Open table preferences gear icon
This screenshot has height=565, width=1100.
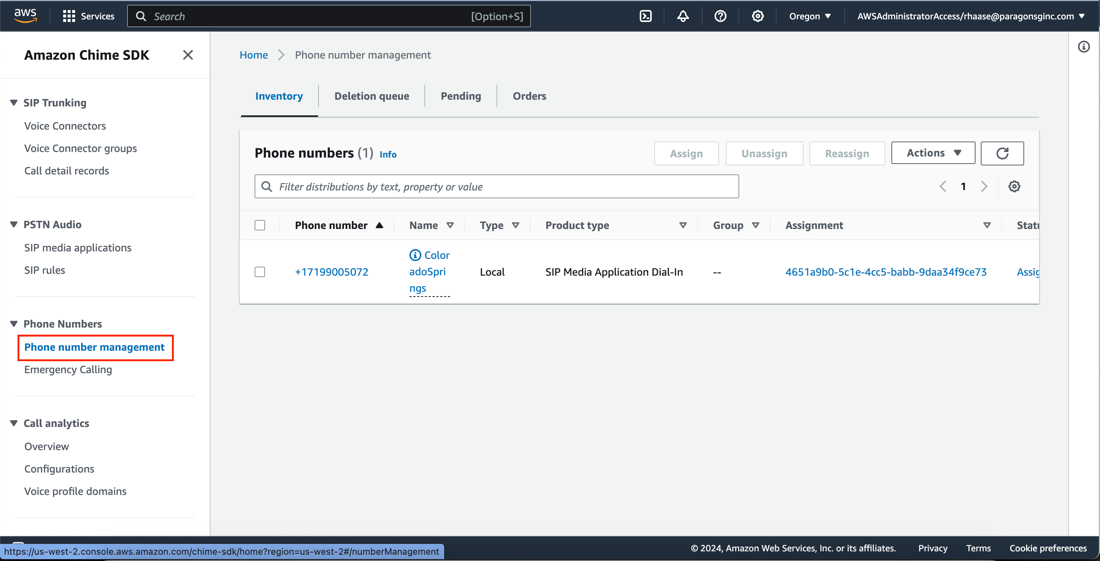[x=1014, y=186]
